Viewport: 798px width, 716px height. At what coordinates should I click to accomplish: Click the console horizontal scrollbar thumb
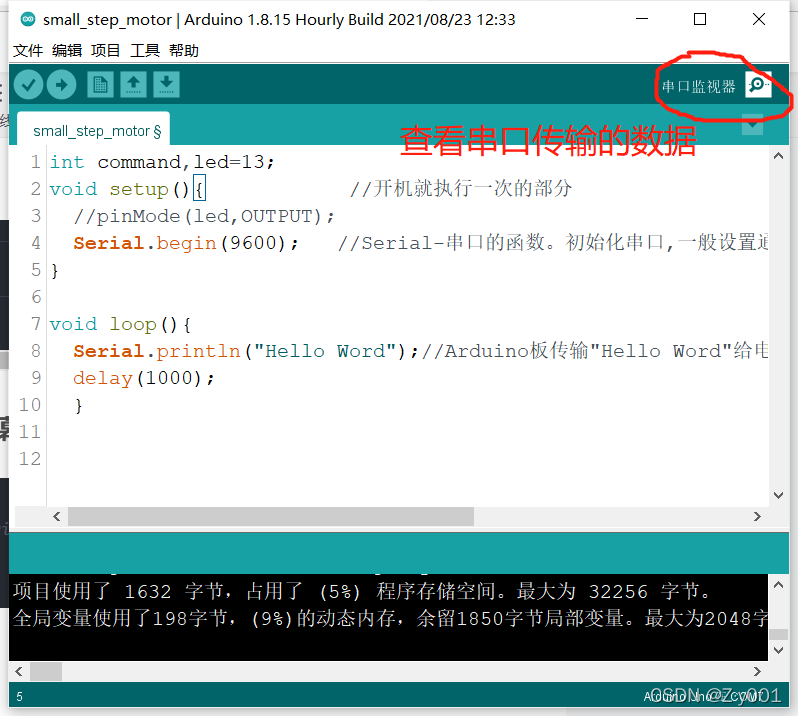[x=46, y=671]
